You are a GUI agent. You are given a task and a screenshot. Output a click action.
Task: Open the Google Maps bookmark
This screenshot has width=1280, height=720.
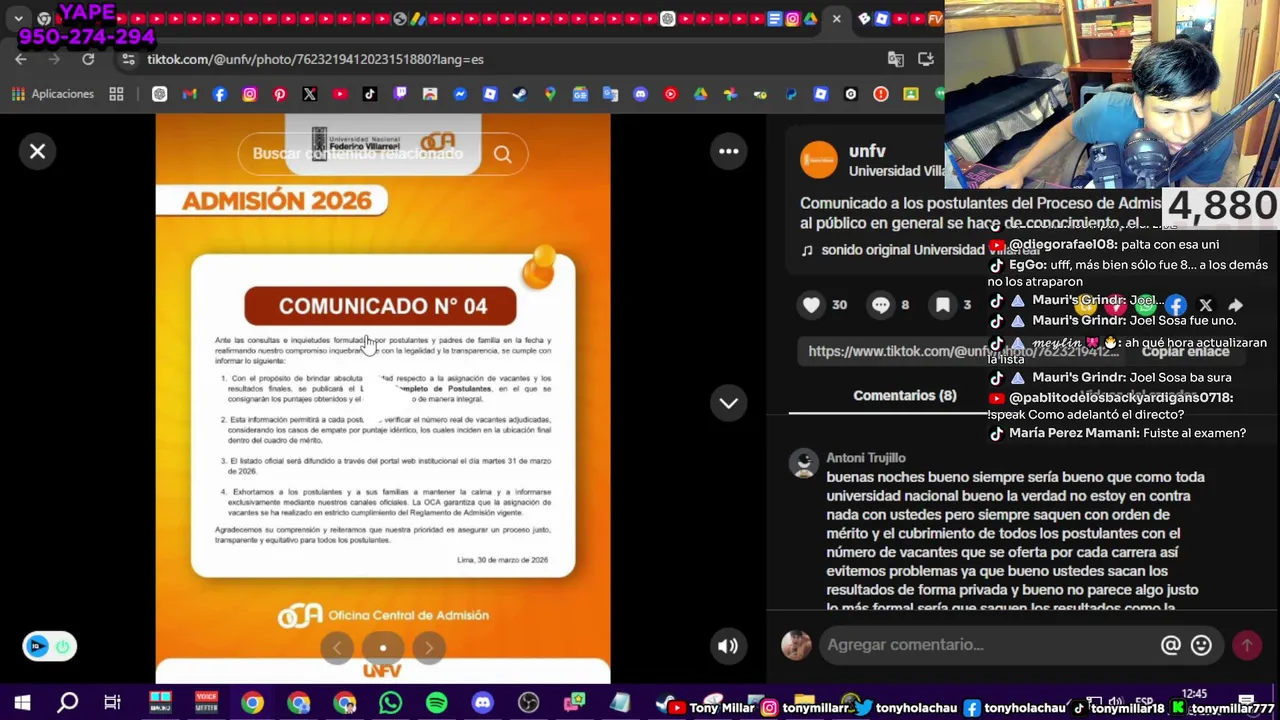click(x=550, y=94)
